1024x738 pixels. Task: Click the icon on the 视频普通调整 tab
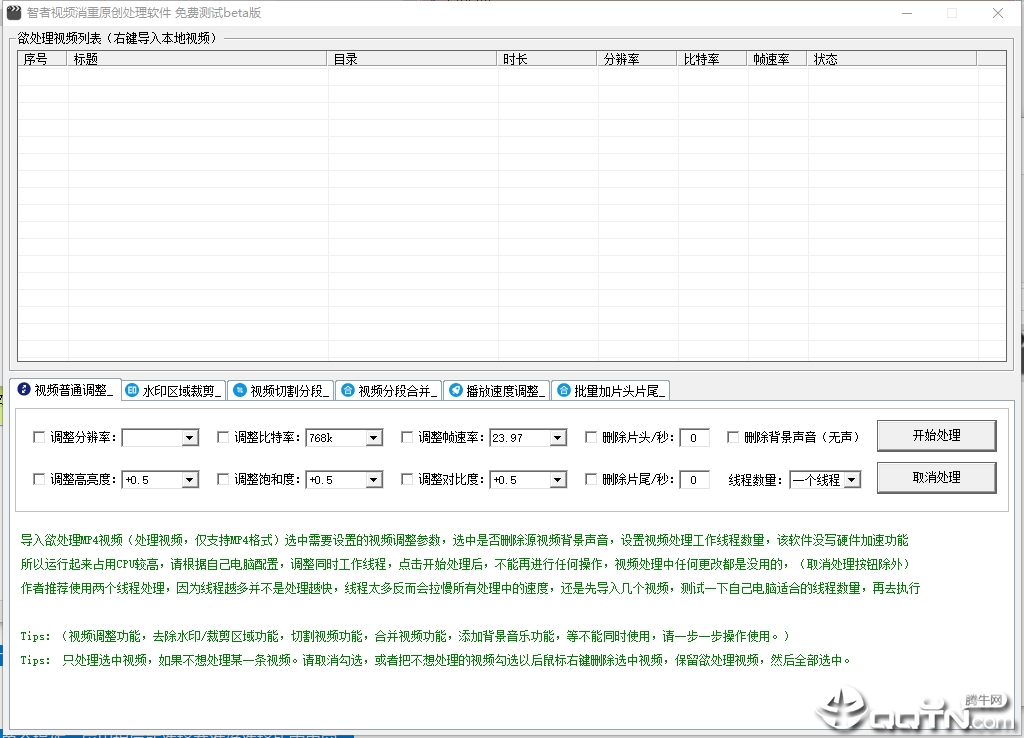(24, 389)
